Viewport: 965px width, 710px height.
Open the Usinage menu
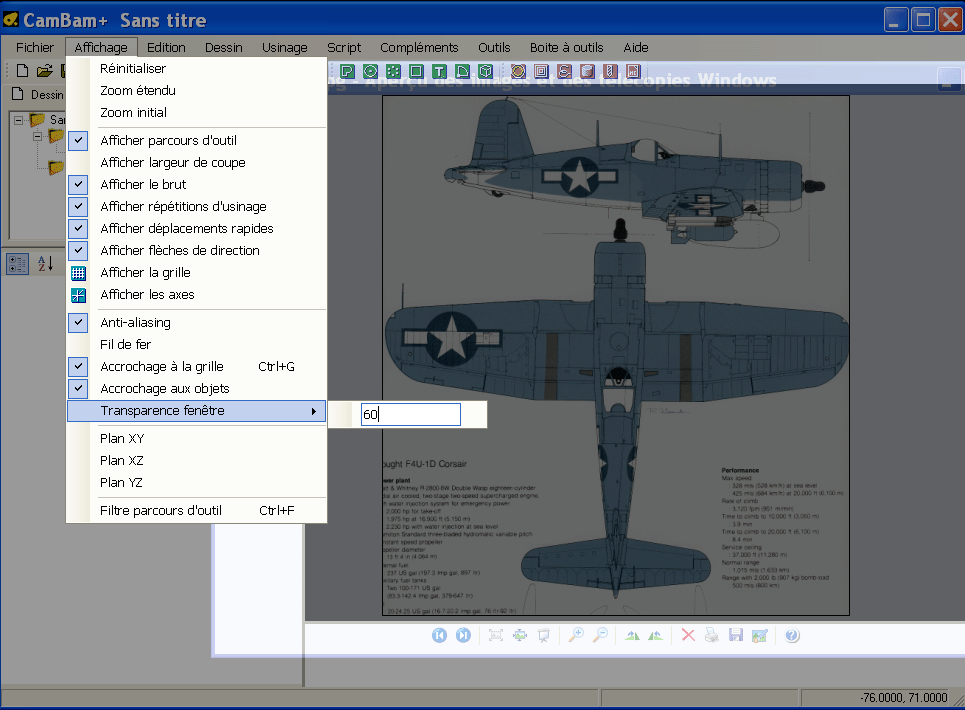[284, 47]
